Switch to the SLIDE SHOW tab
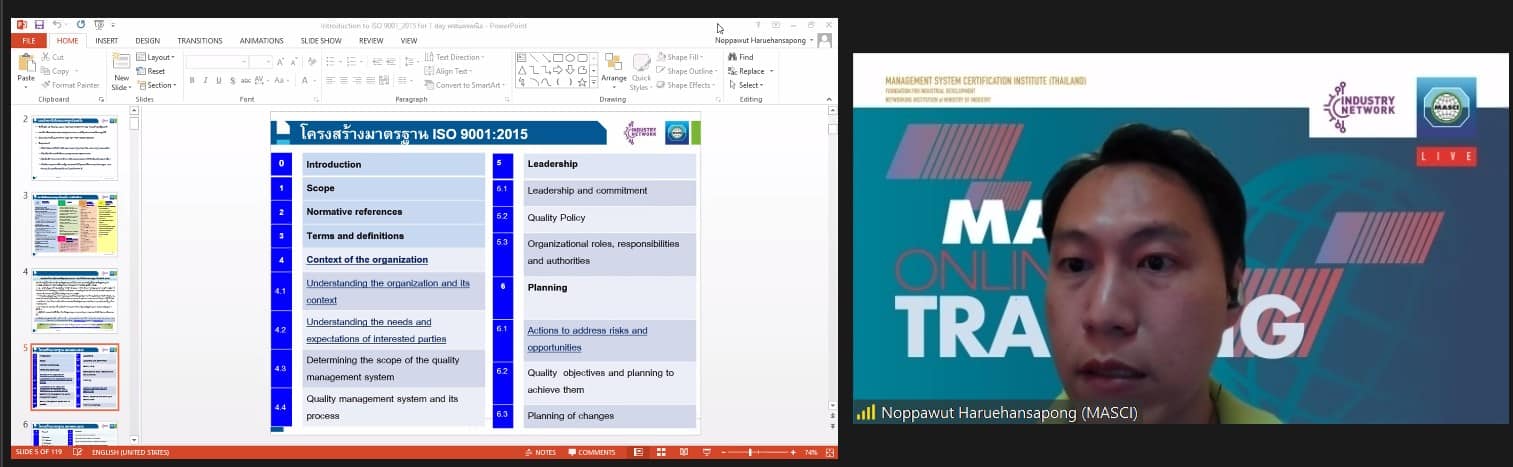This screenshot has height=467, width=1513. tap(321, 40)
